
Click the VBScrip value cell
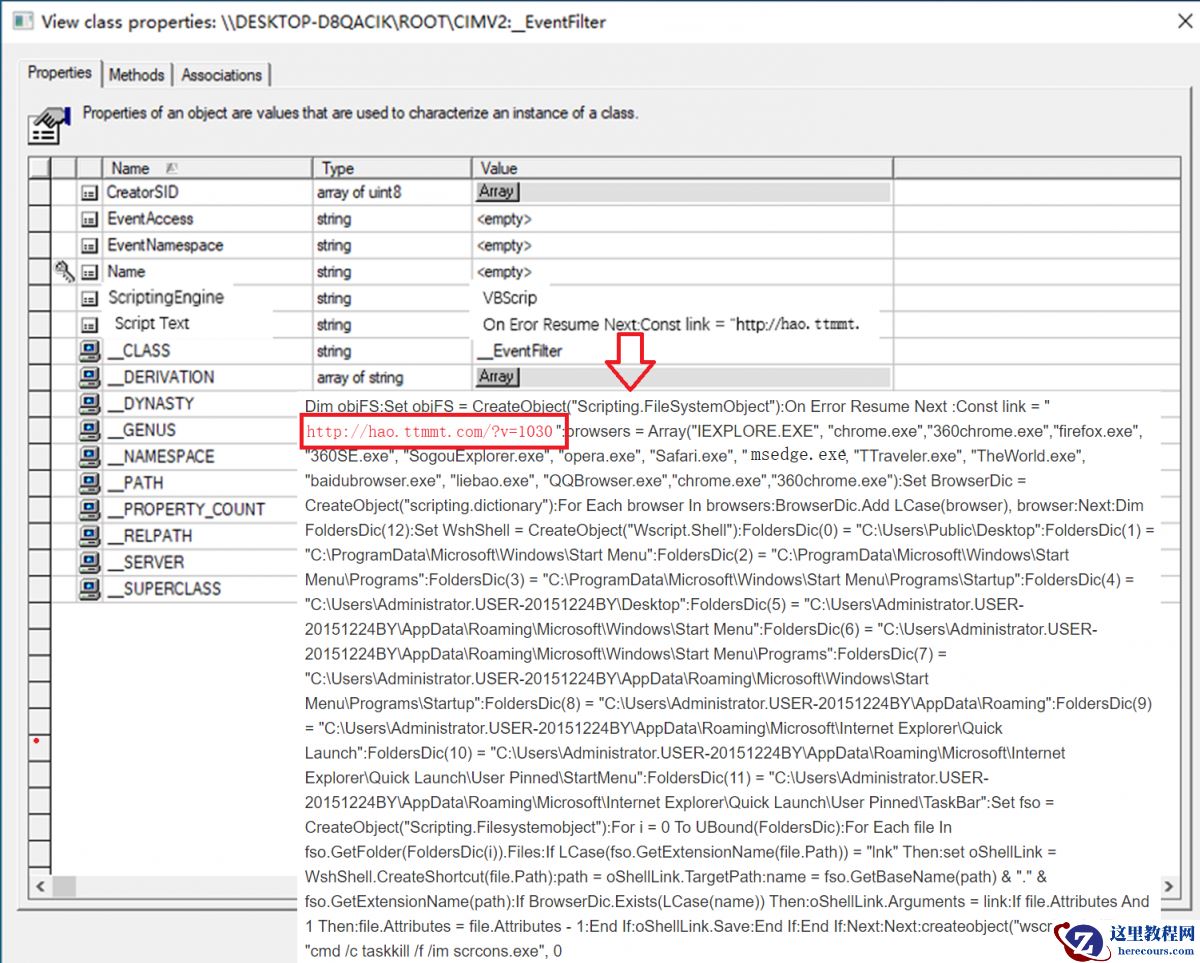(x=510, y=298)
